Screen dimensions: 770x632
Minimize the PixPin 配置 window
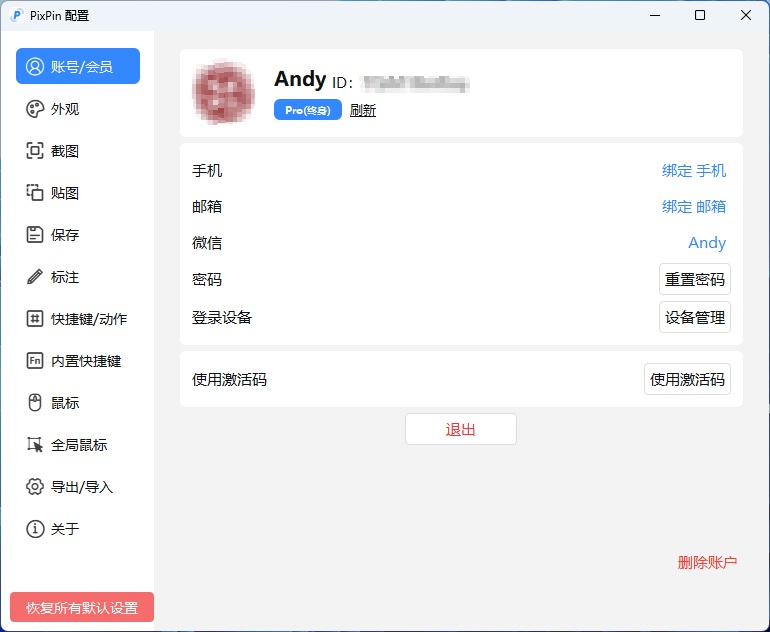pos(655,15)
